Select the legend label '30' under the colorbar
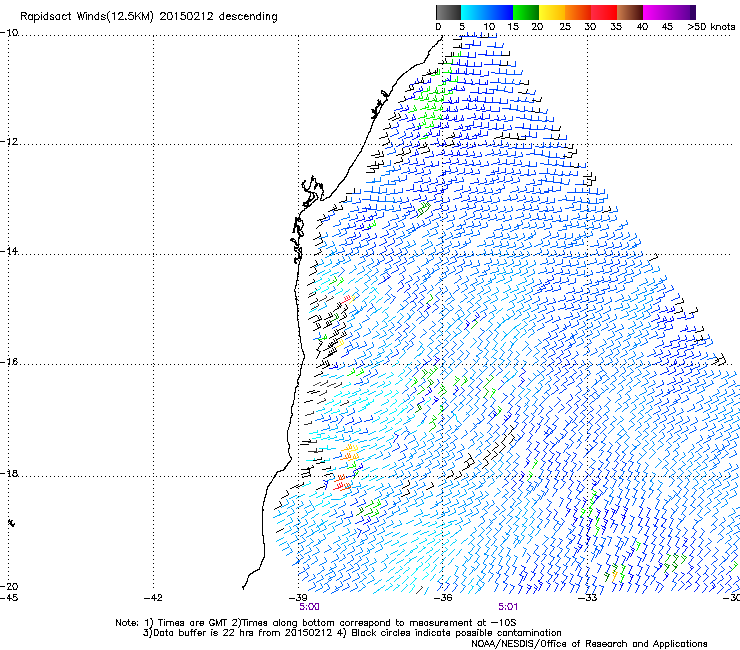The image size is (740, 650). (590, 27)
